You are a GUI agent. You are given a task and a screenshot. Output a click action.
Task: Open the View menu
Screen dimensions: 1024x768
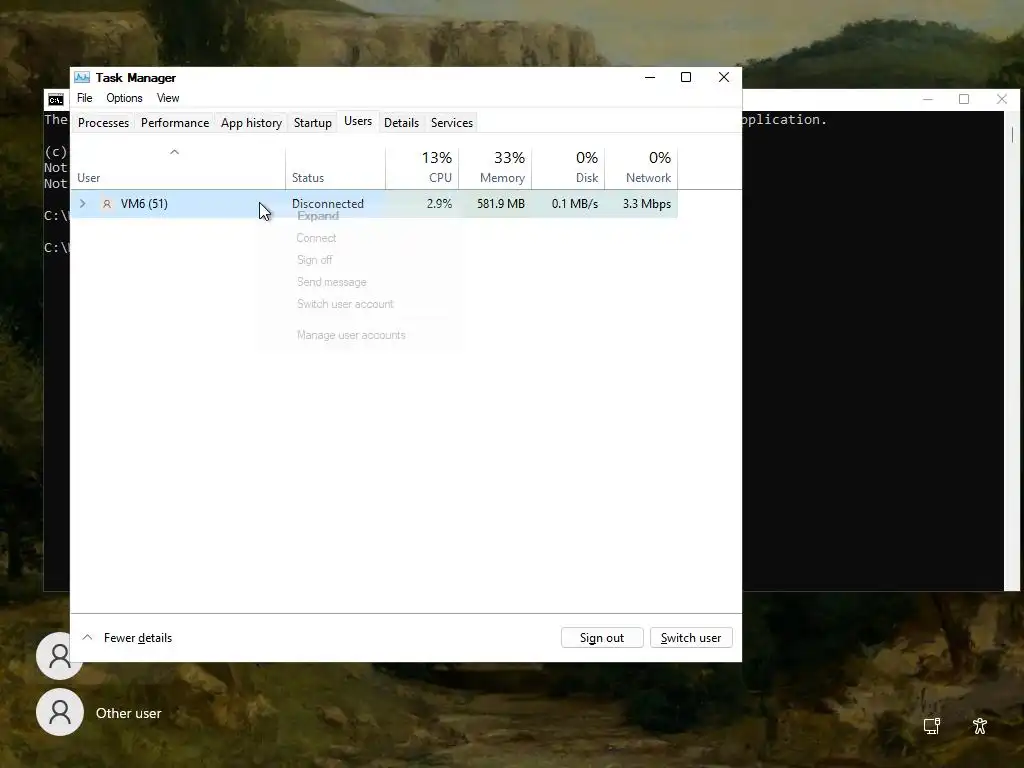click(x=168, y=98)
